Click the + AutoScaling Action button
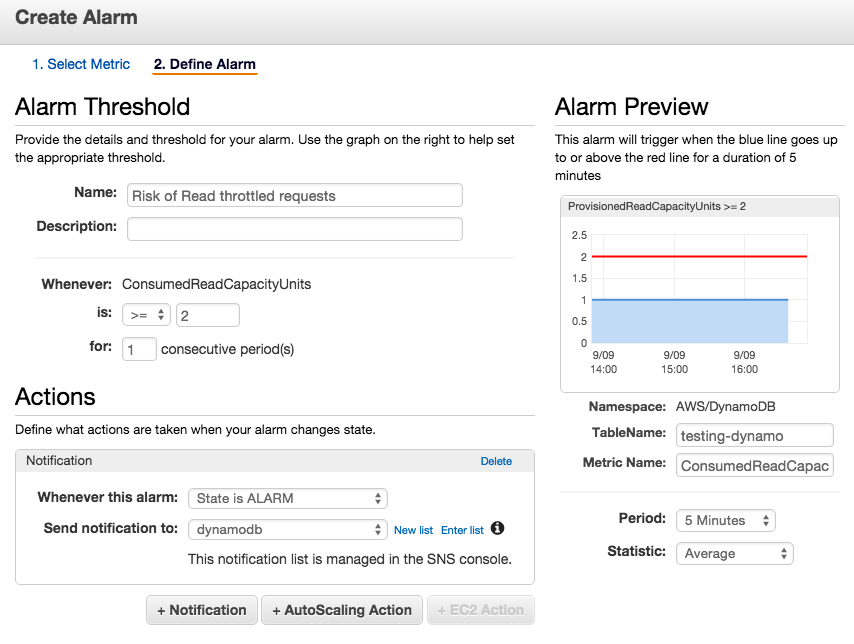The image size is (854, 644). [x=342, y=610]
